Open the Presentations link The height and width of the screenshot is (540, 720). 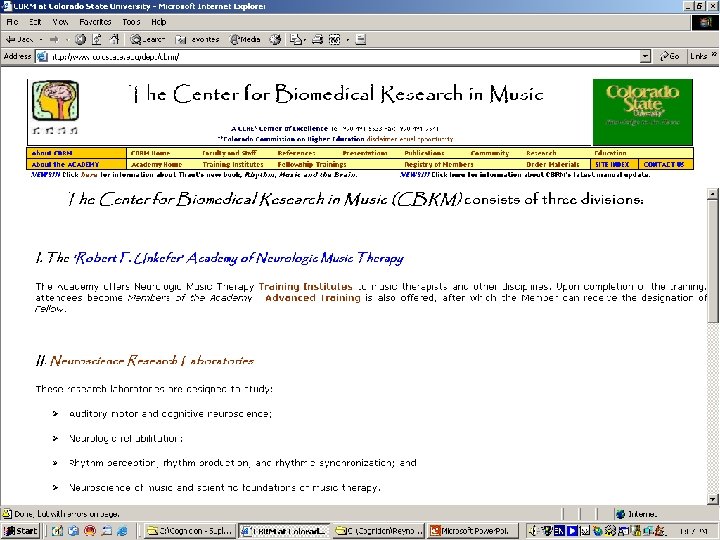pos(365,153)
